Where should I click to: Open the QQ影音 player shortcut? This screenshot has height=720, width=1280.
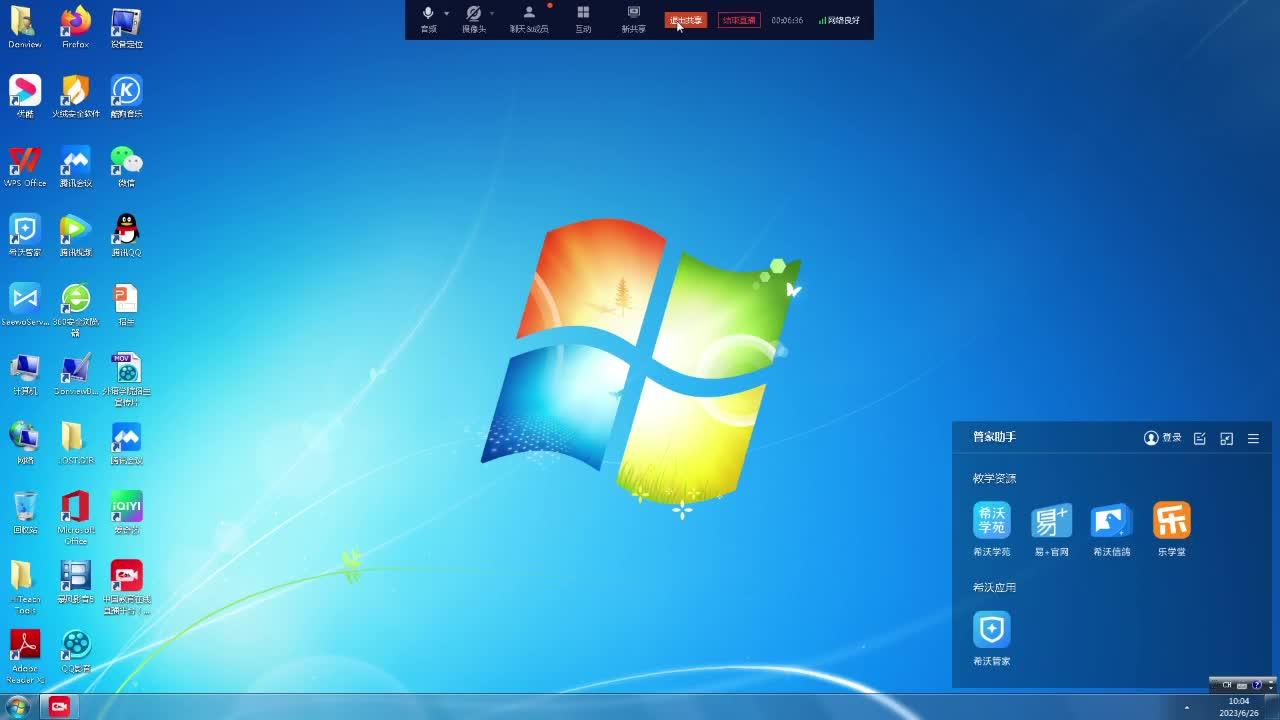[75, 651]
